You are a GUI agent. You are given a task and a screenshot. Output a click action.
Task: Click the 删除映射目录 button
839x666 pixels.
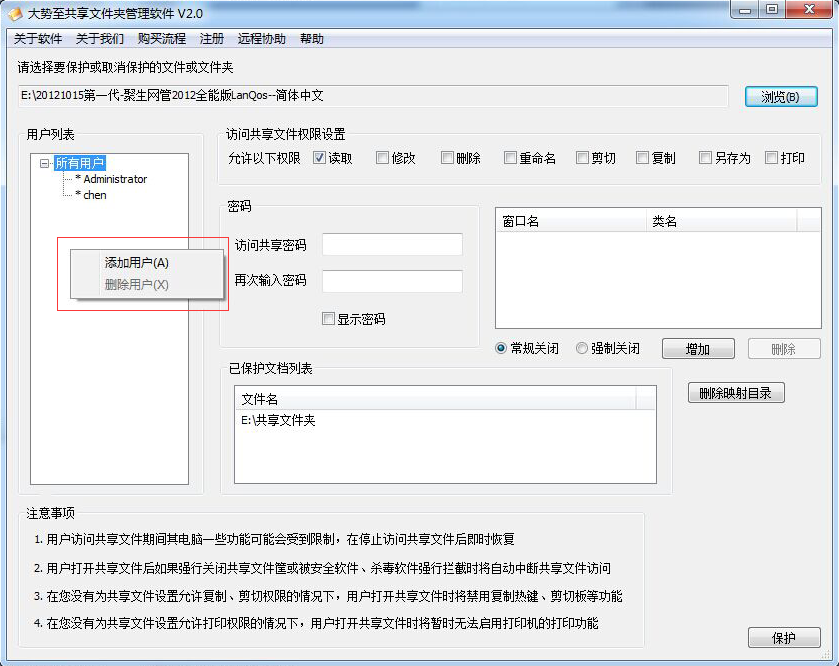point(736,392)
